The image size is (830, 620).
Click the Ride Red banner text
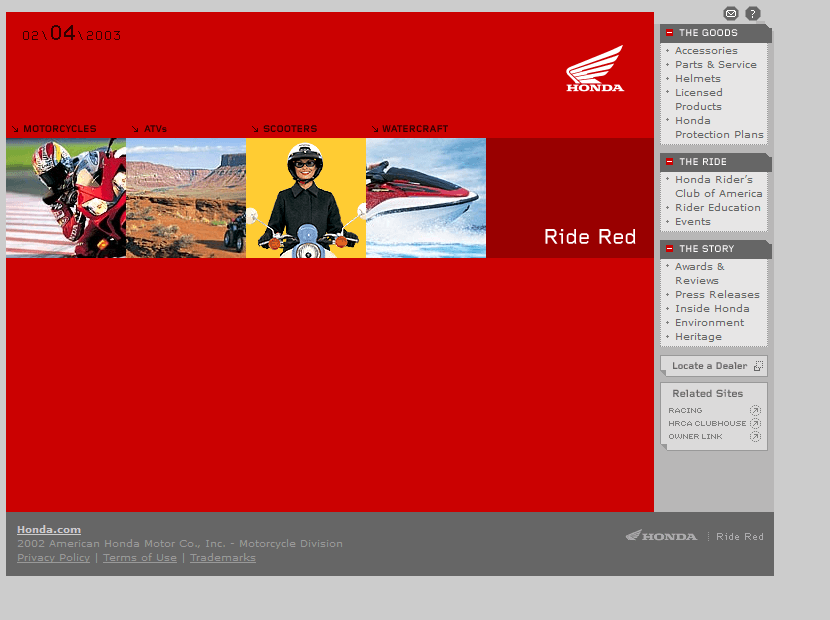590,237
